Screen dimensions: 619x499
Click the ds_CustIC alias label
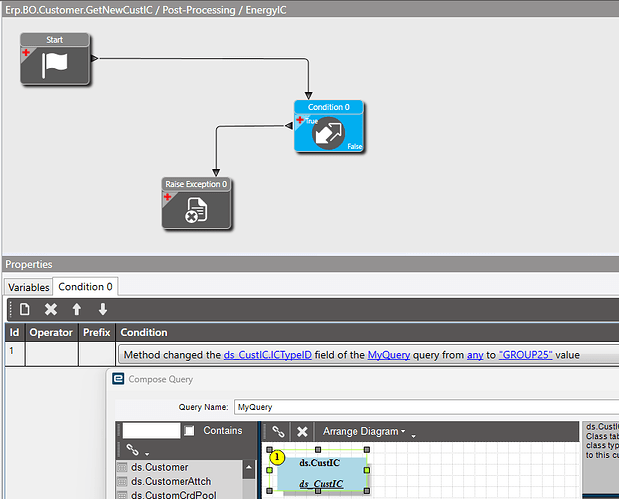(321, 484)
